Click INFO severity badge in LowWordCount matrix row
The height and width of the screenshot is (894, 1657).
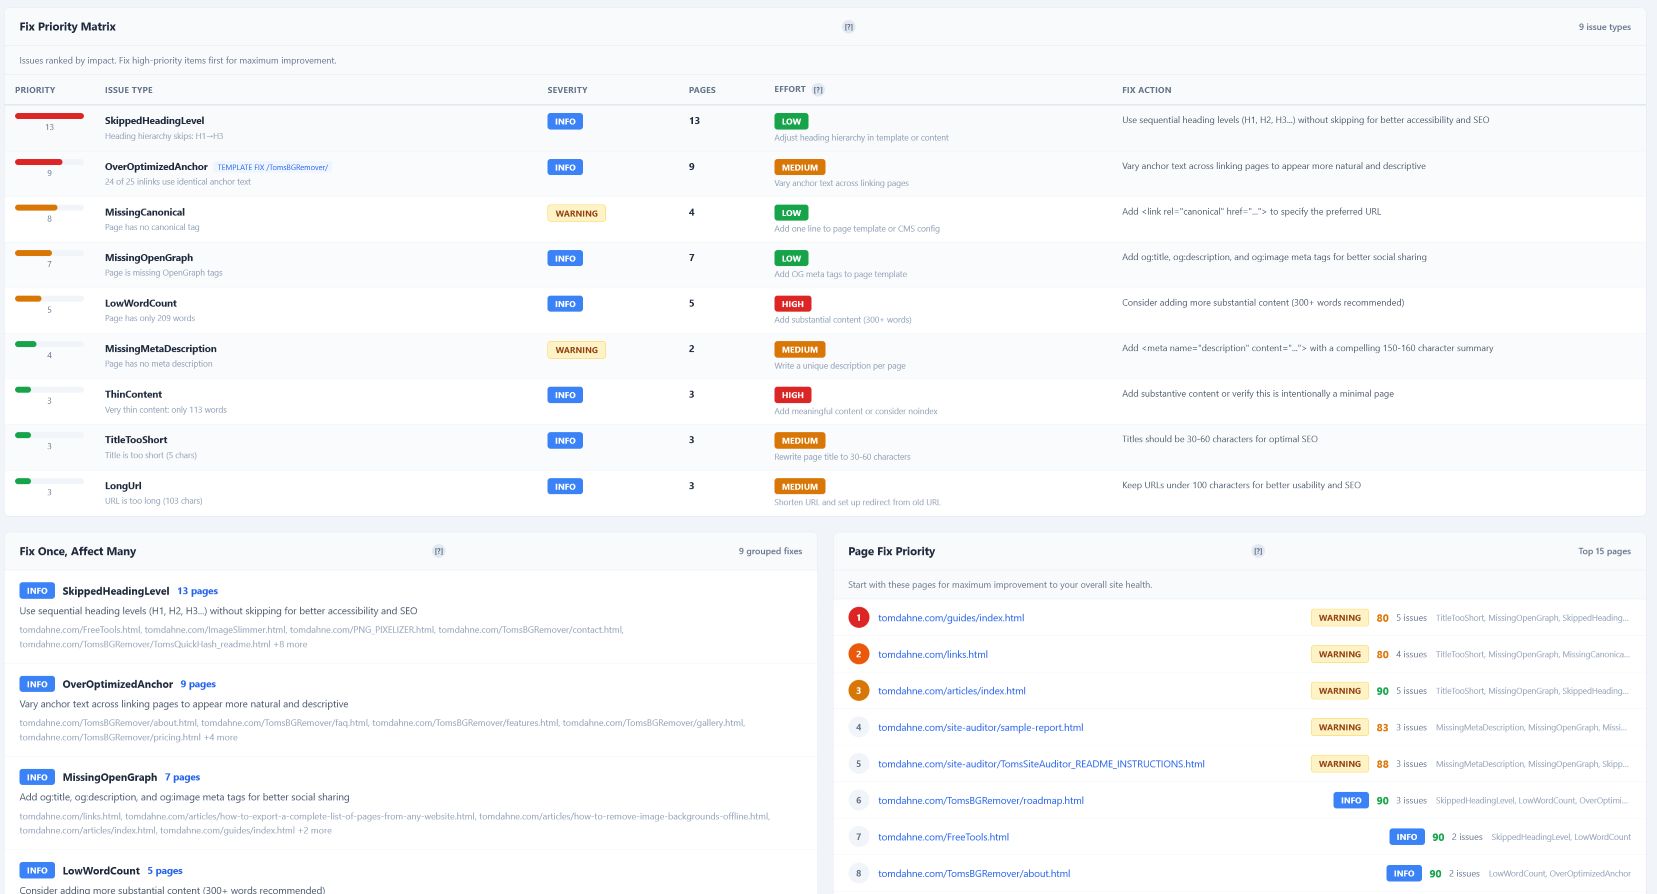pos(565,304)
